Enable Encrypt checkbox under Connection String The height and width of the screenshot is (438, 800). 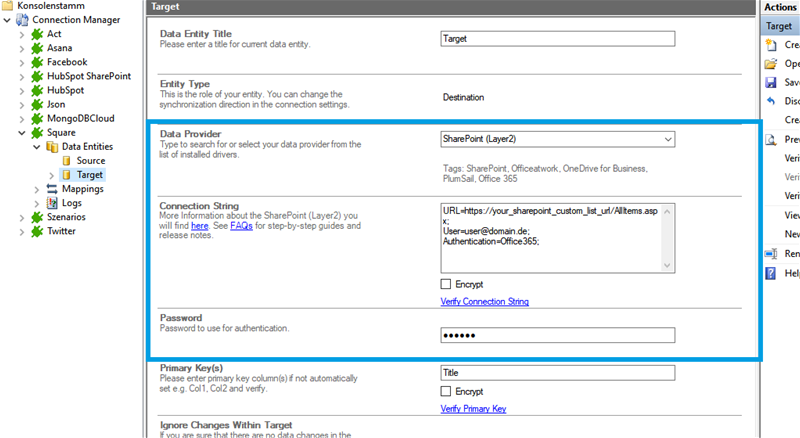coord(446,284)
